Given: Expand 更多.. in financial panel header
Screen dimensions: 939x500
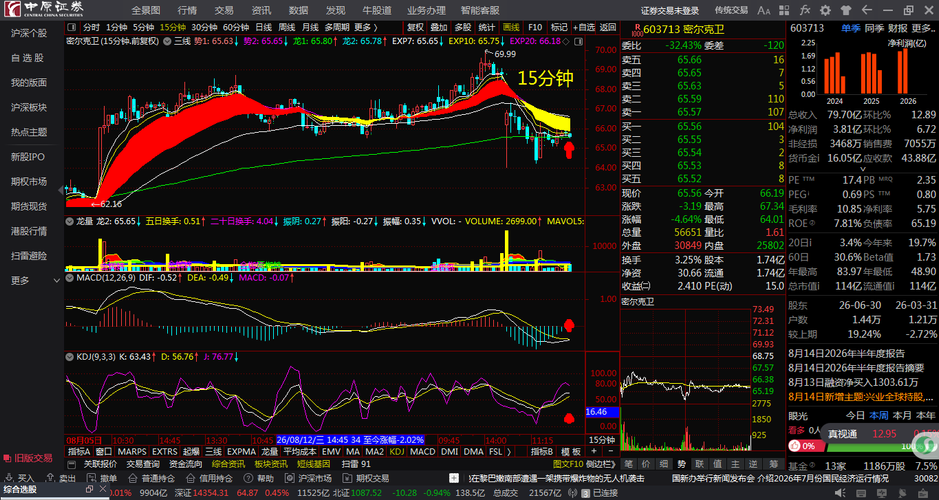Looking at the screenshot, I should pos(923,28).
